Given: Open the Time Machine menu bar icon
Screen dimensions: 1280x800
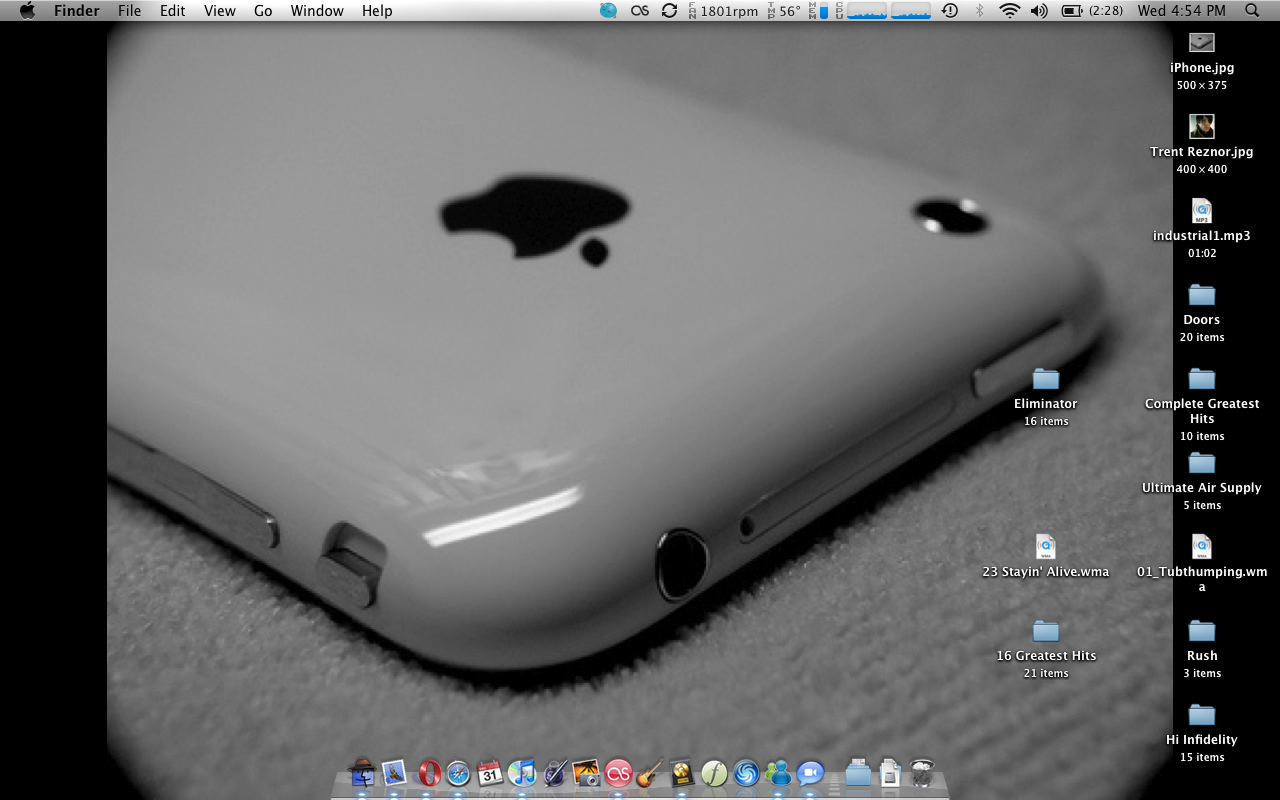Looking at the screenshot, I should click(x=950, y=11).
